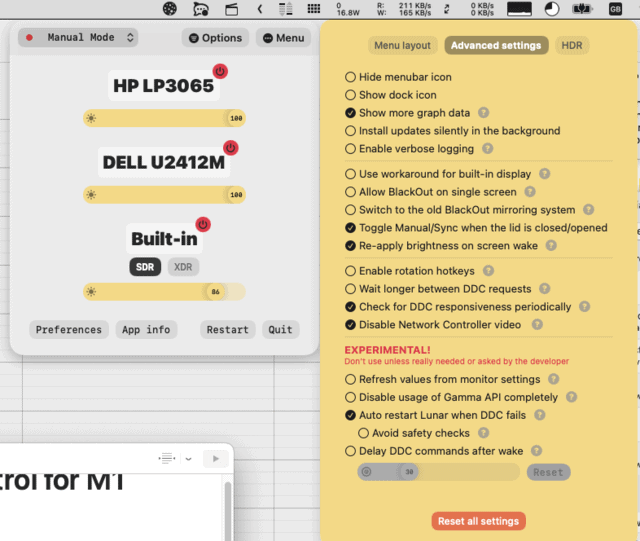Open help for old BlackOut mirroring system
The width and height of the screenshot is (640, 541).
point(588,210)
